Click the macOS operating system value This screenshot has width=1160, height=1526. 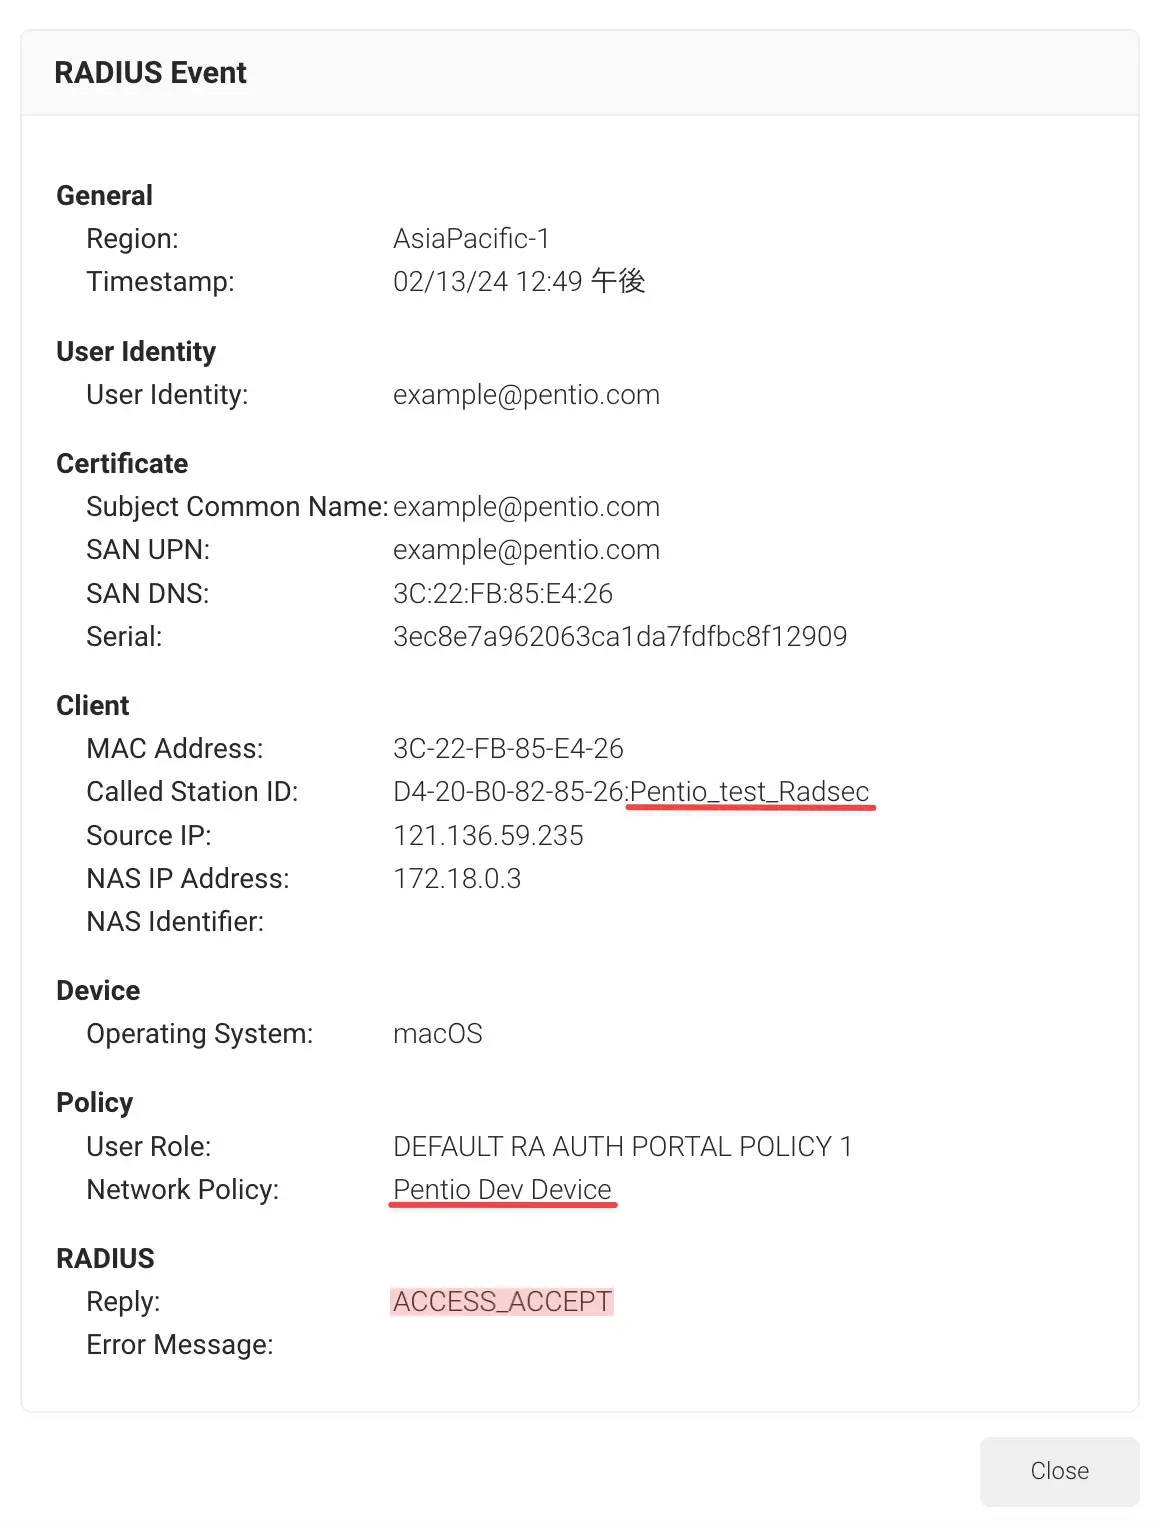coord(438,1033)
